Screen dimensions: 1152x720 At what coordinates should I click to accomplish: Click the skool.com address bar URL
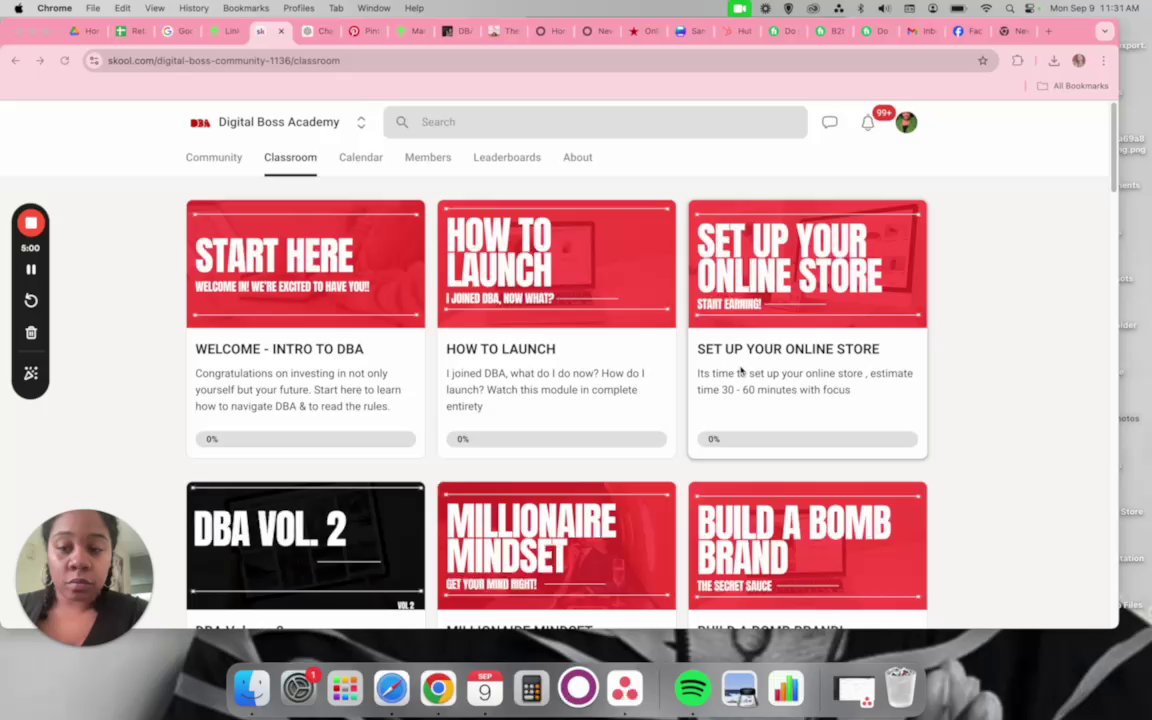(223, 61)
